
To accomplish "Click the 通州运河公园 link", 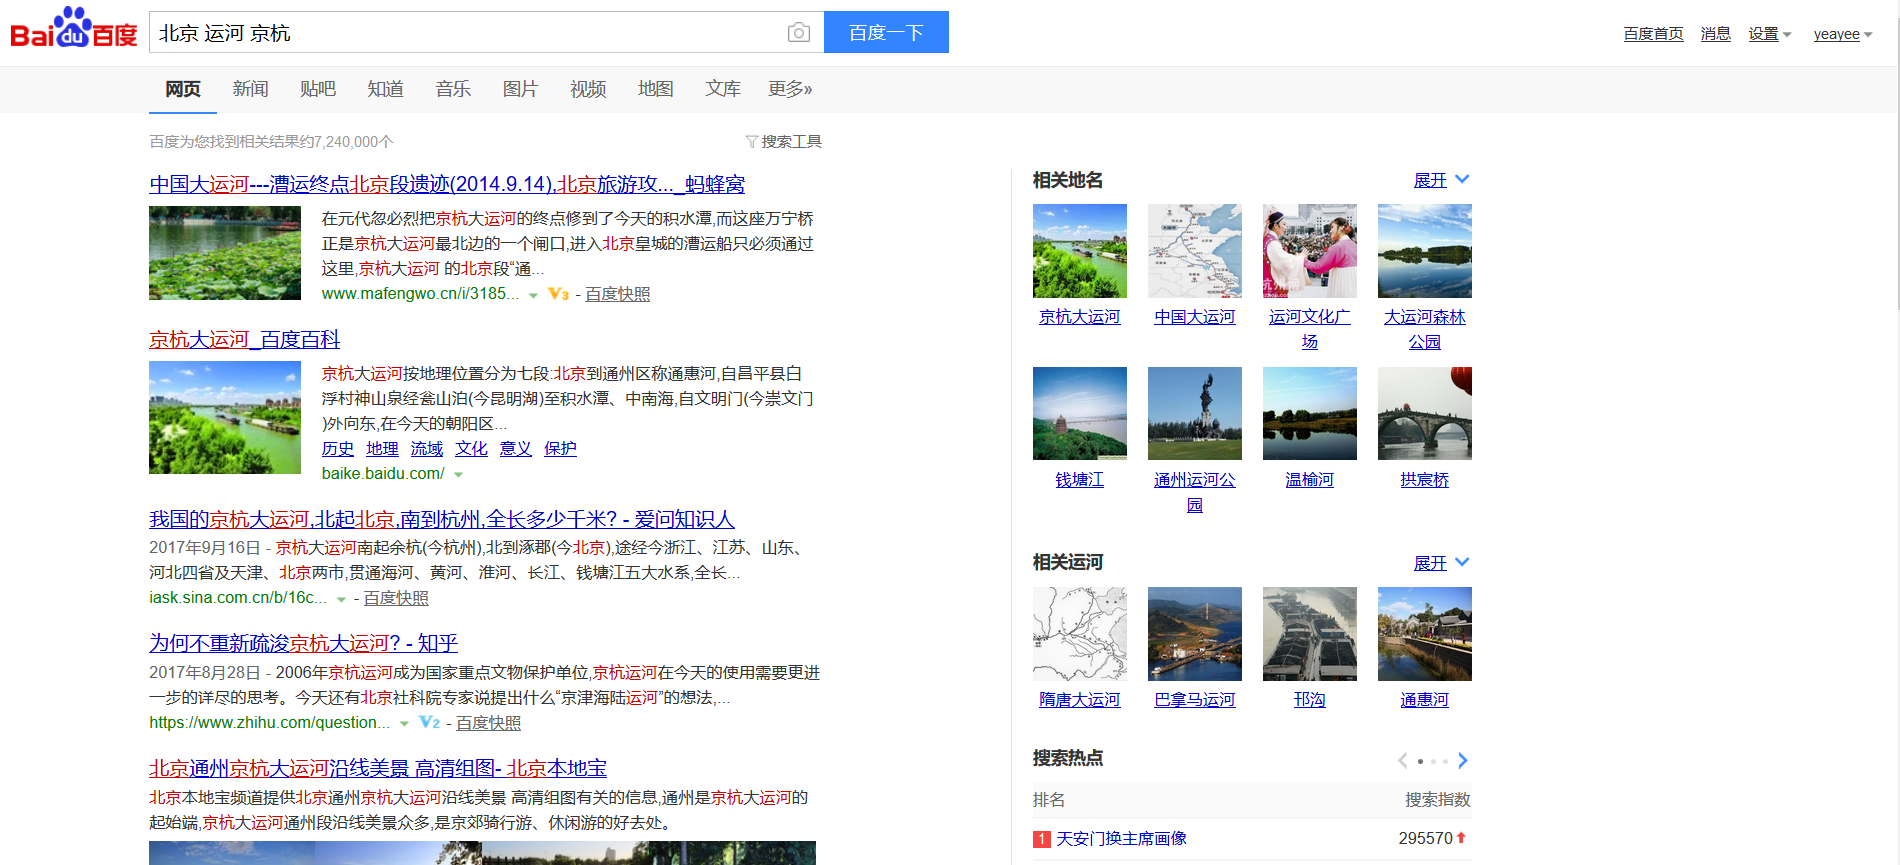I will click(x=1195, y=492).
